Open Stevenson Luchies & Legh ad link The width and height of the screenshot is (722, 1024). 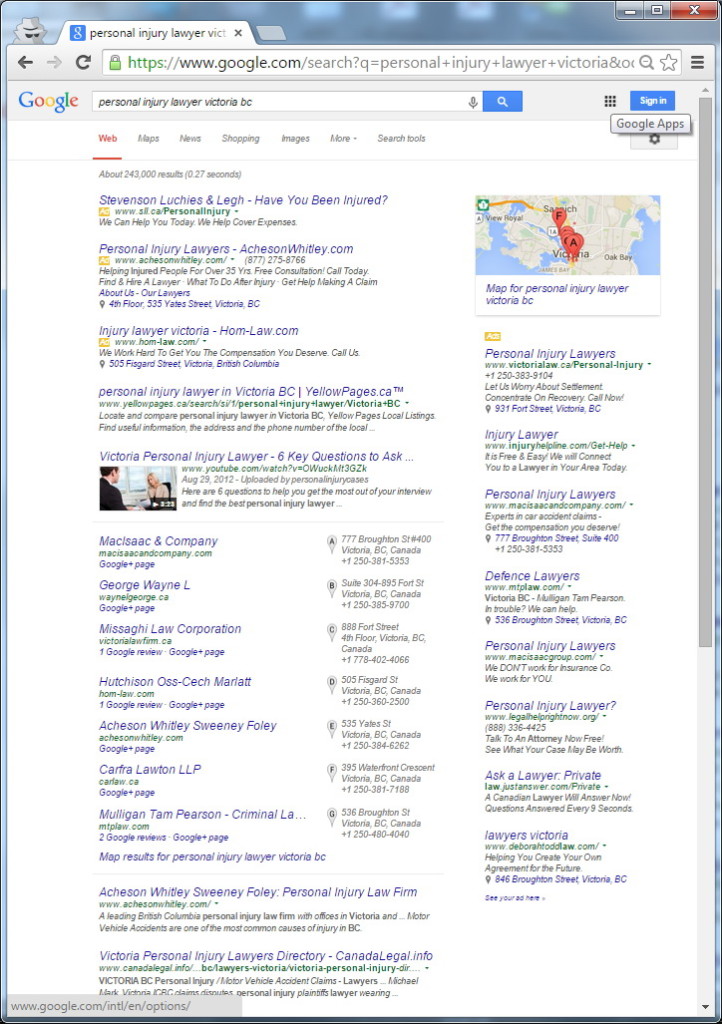(x=243, y=200)
